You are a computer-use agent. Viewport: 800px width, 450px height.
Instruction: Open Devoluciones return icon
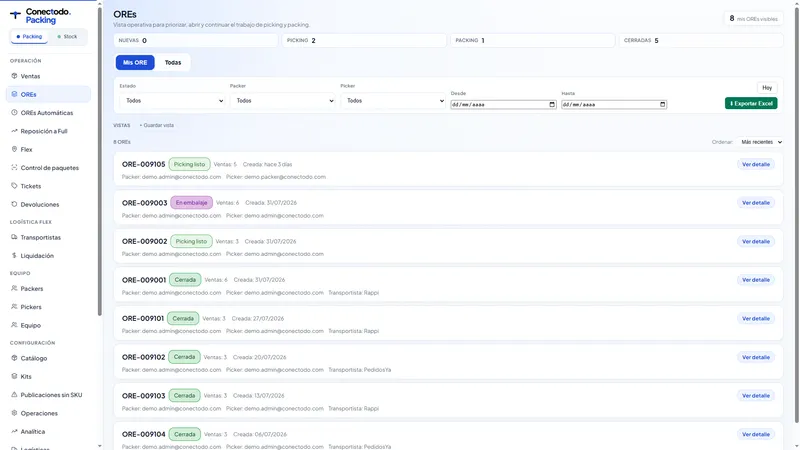14,205
